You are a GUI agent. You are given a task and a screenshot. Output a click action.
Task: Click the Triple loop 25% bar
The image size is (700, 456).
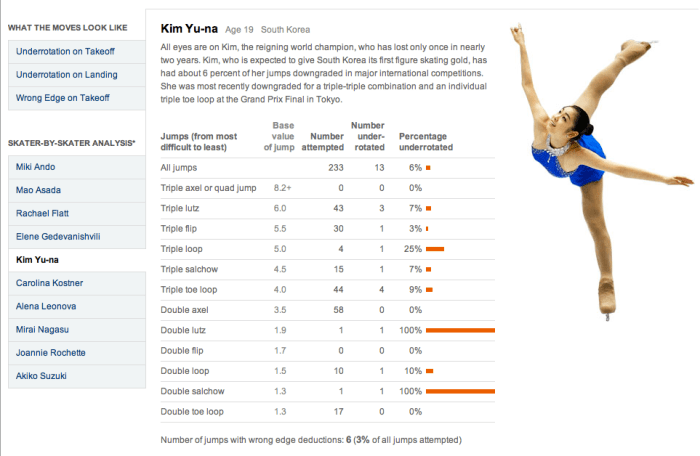435,248
